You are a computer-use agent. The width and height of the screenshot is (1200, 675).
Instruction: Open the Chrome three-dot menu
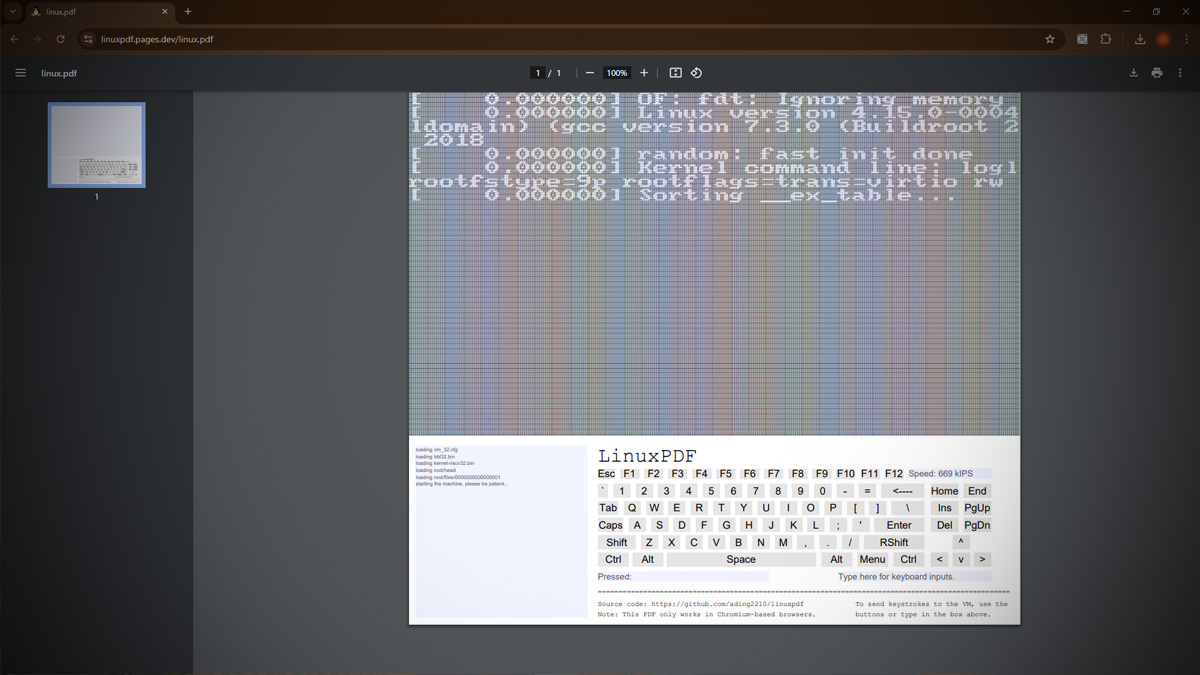point(1187,39)
